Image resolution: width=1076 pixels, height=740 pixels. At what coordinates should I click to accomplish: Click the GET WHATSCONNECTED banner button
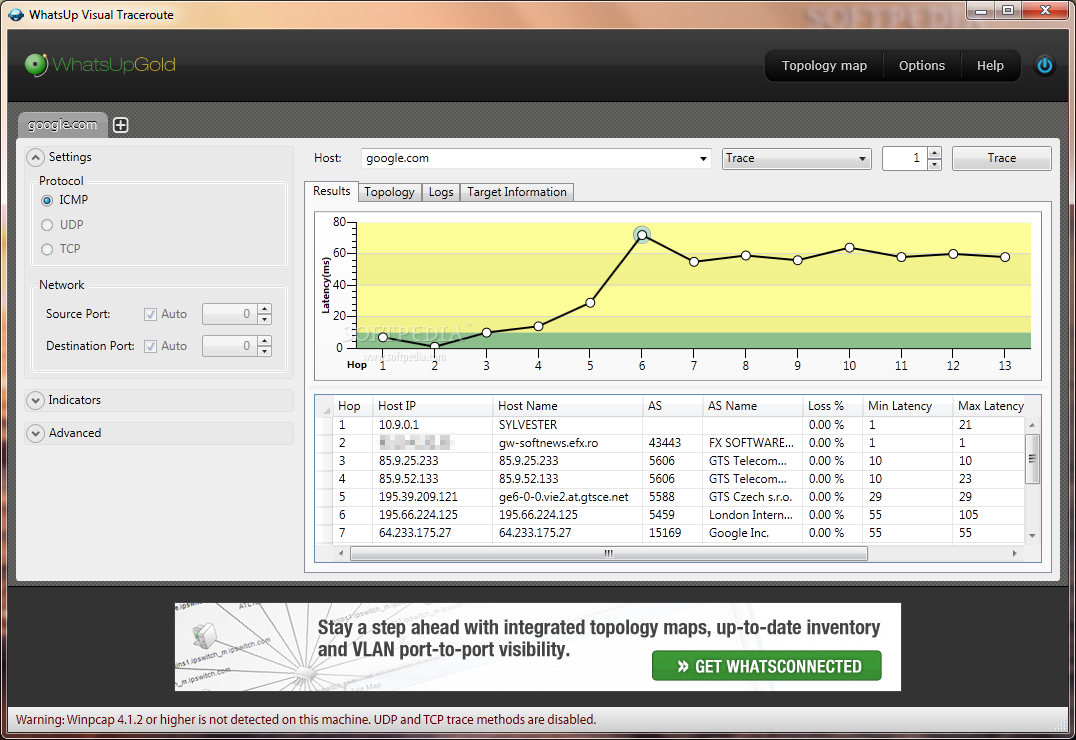767,666
